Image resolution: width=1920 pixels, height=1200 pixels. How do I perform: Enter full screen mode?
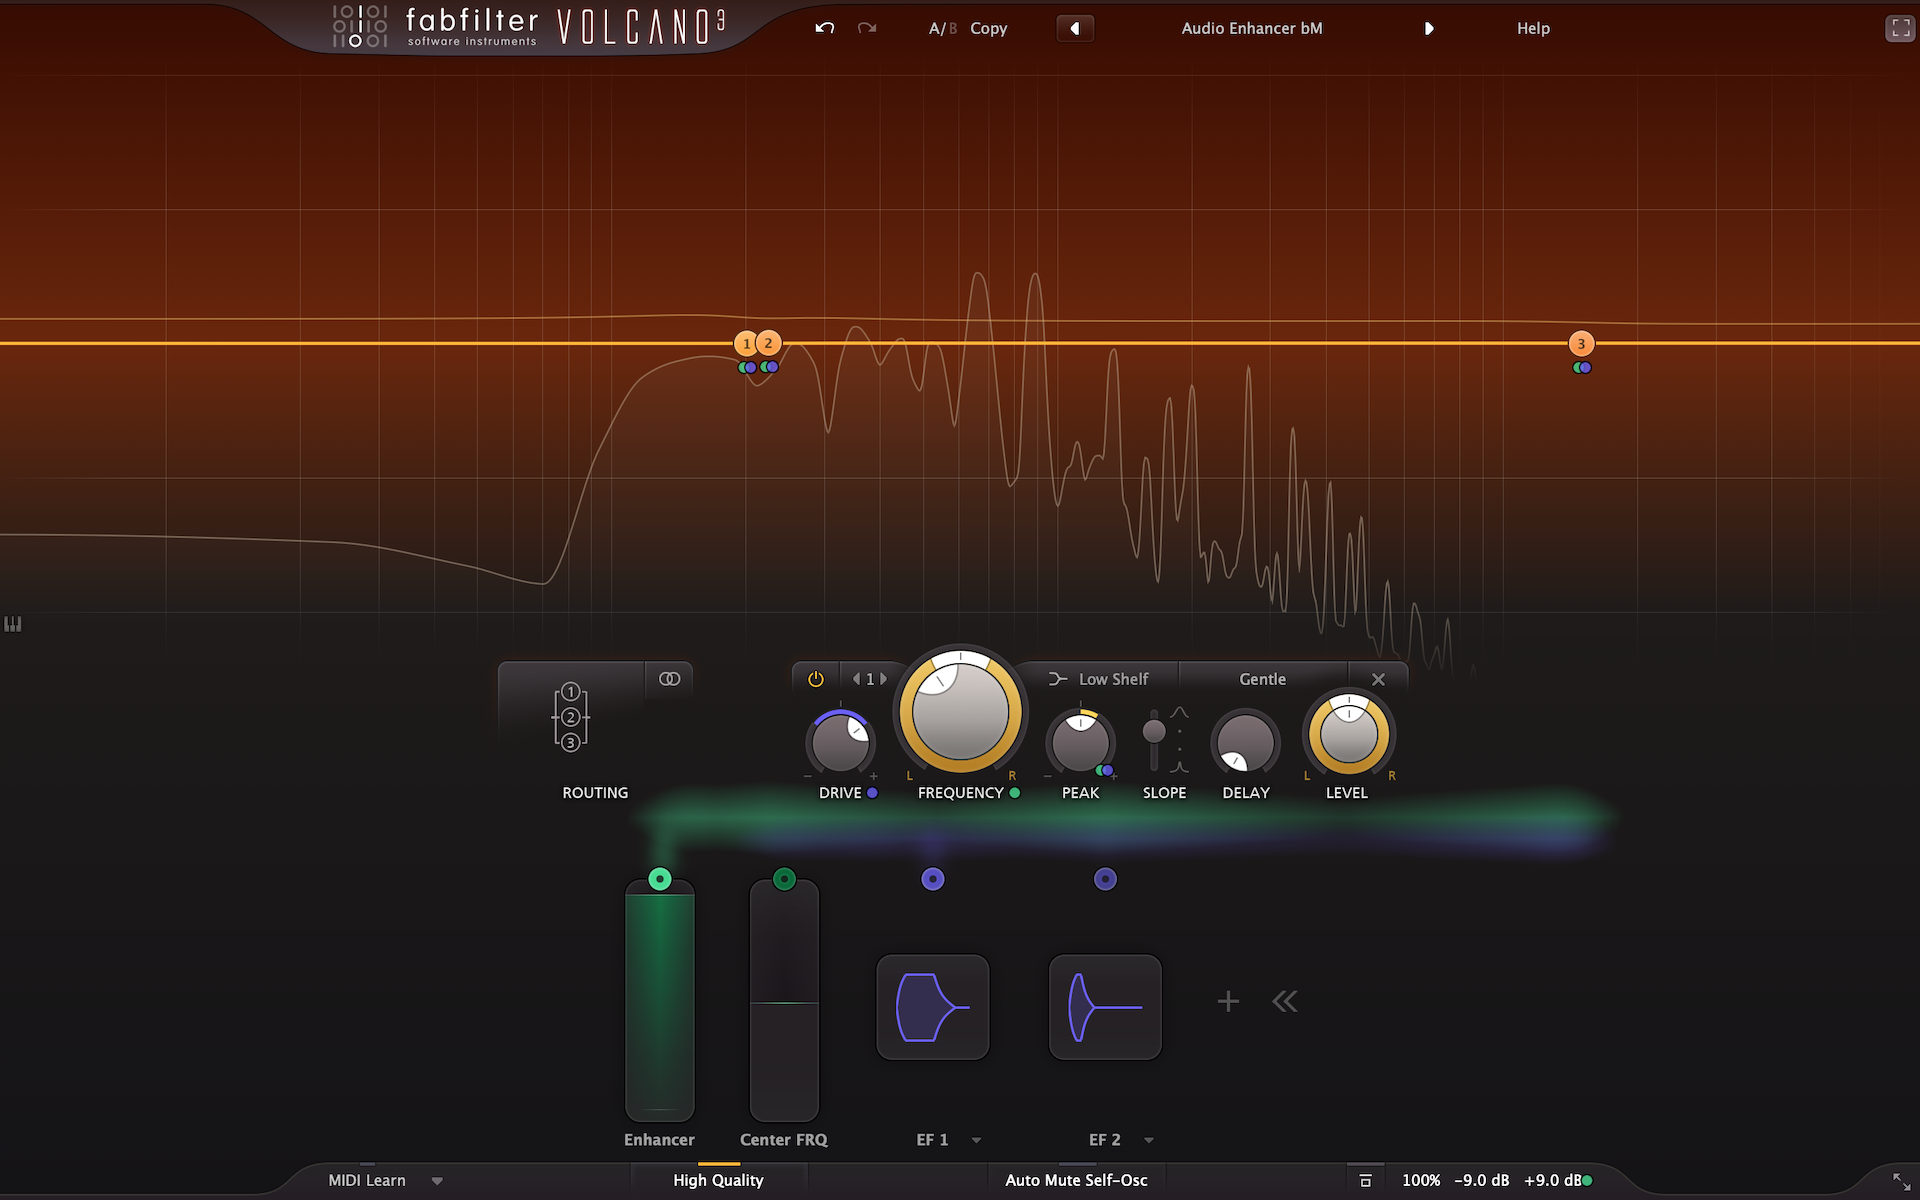pos(1899,28)
